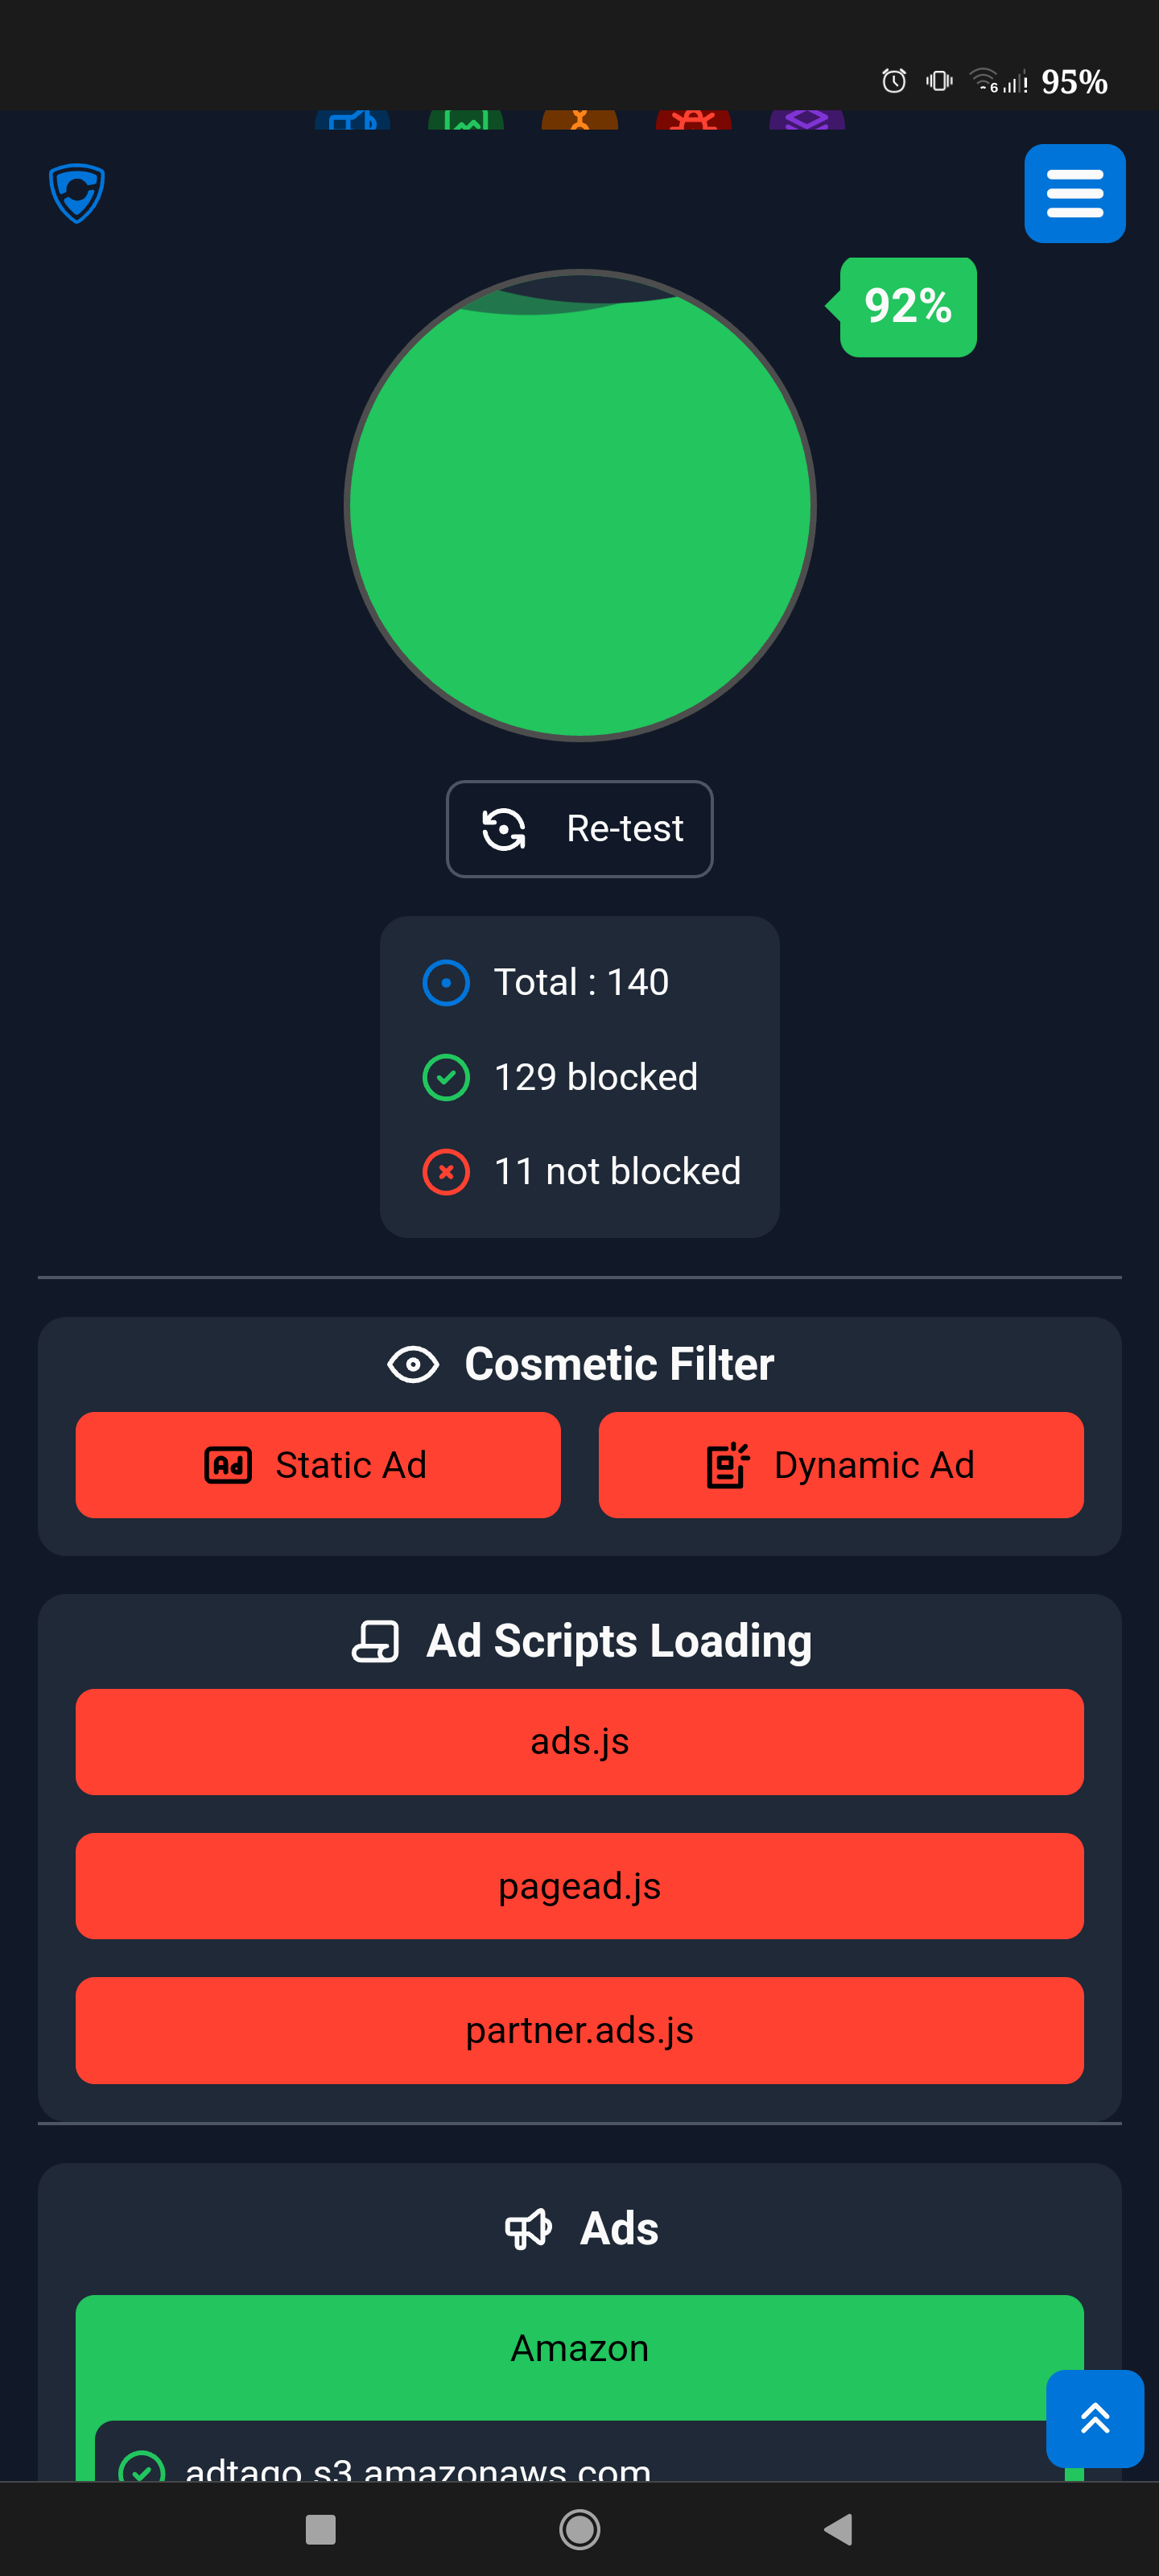Tap the eye icon beside Cosmetic Filter

click(x=413, y=1364)
